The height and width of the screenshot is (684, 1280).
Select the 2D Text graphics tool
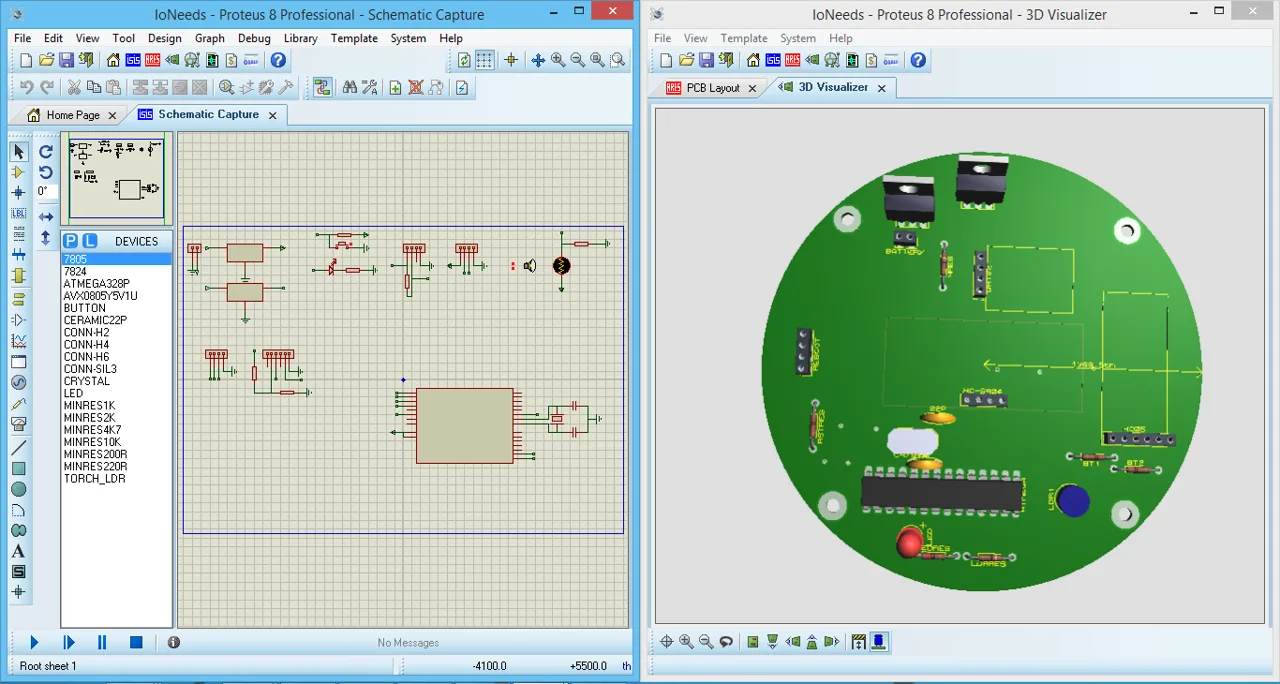click(18, 551)
